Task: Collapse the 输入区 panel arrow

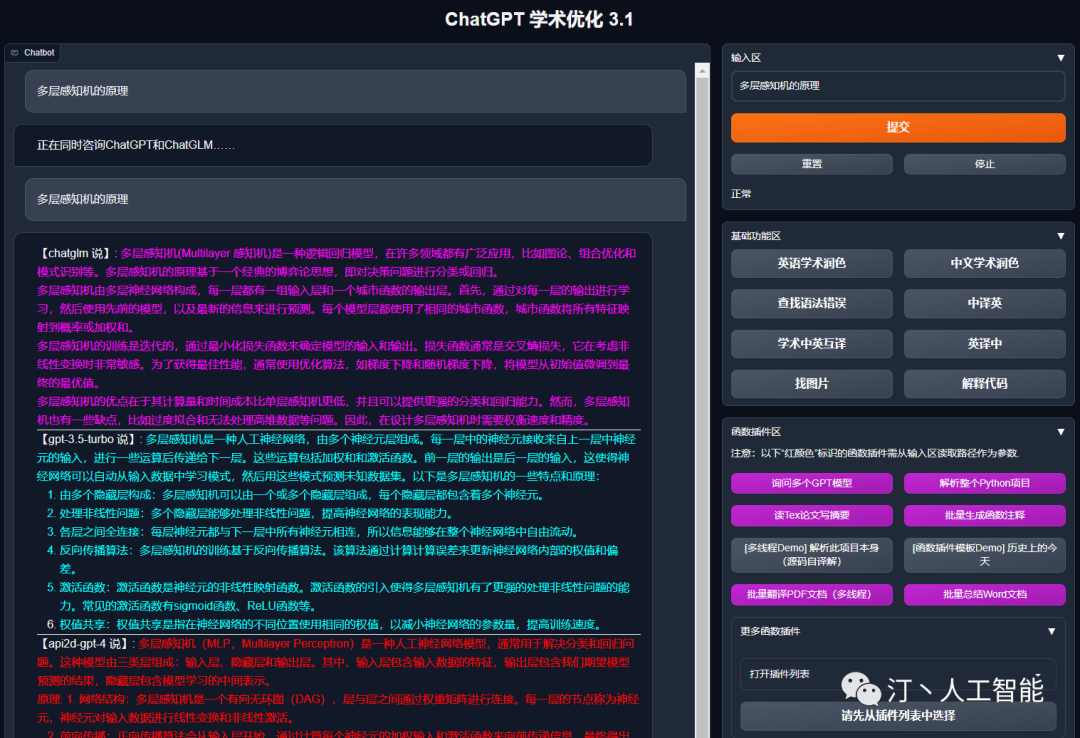Action: tap(1061, 58)
